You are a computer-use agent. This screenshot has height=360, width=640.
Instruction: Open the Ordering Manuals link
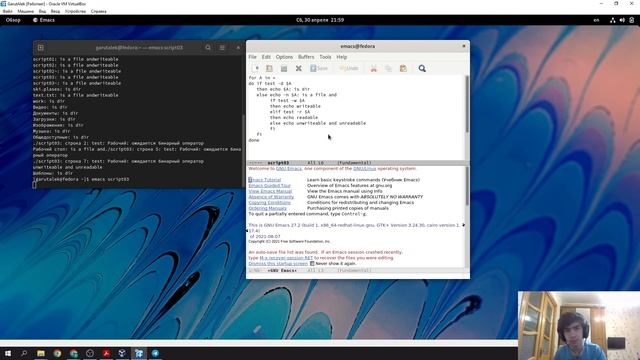coord(267,208)
